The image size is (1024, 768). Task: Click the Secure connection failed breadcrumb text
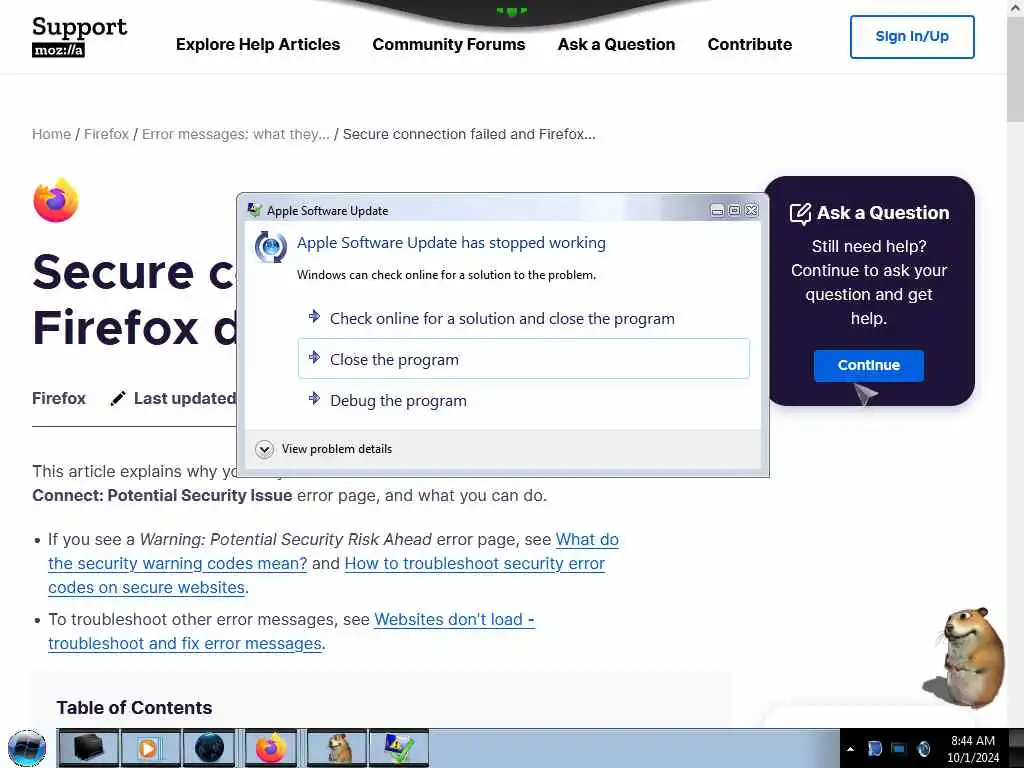point(469,134)
